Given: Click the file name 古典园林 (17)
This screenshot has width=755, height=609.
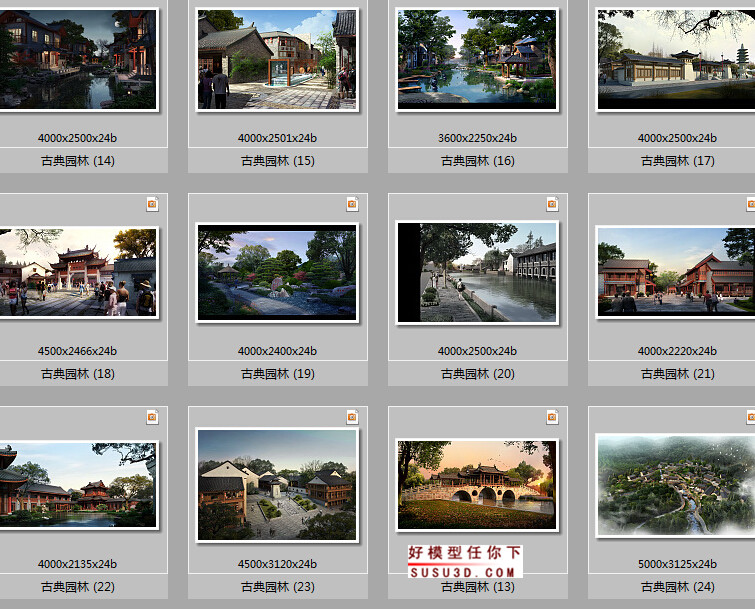Looking at the screenshot, I should (677, 161).
